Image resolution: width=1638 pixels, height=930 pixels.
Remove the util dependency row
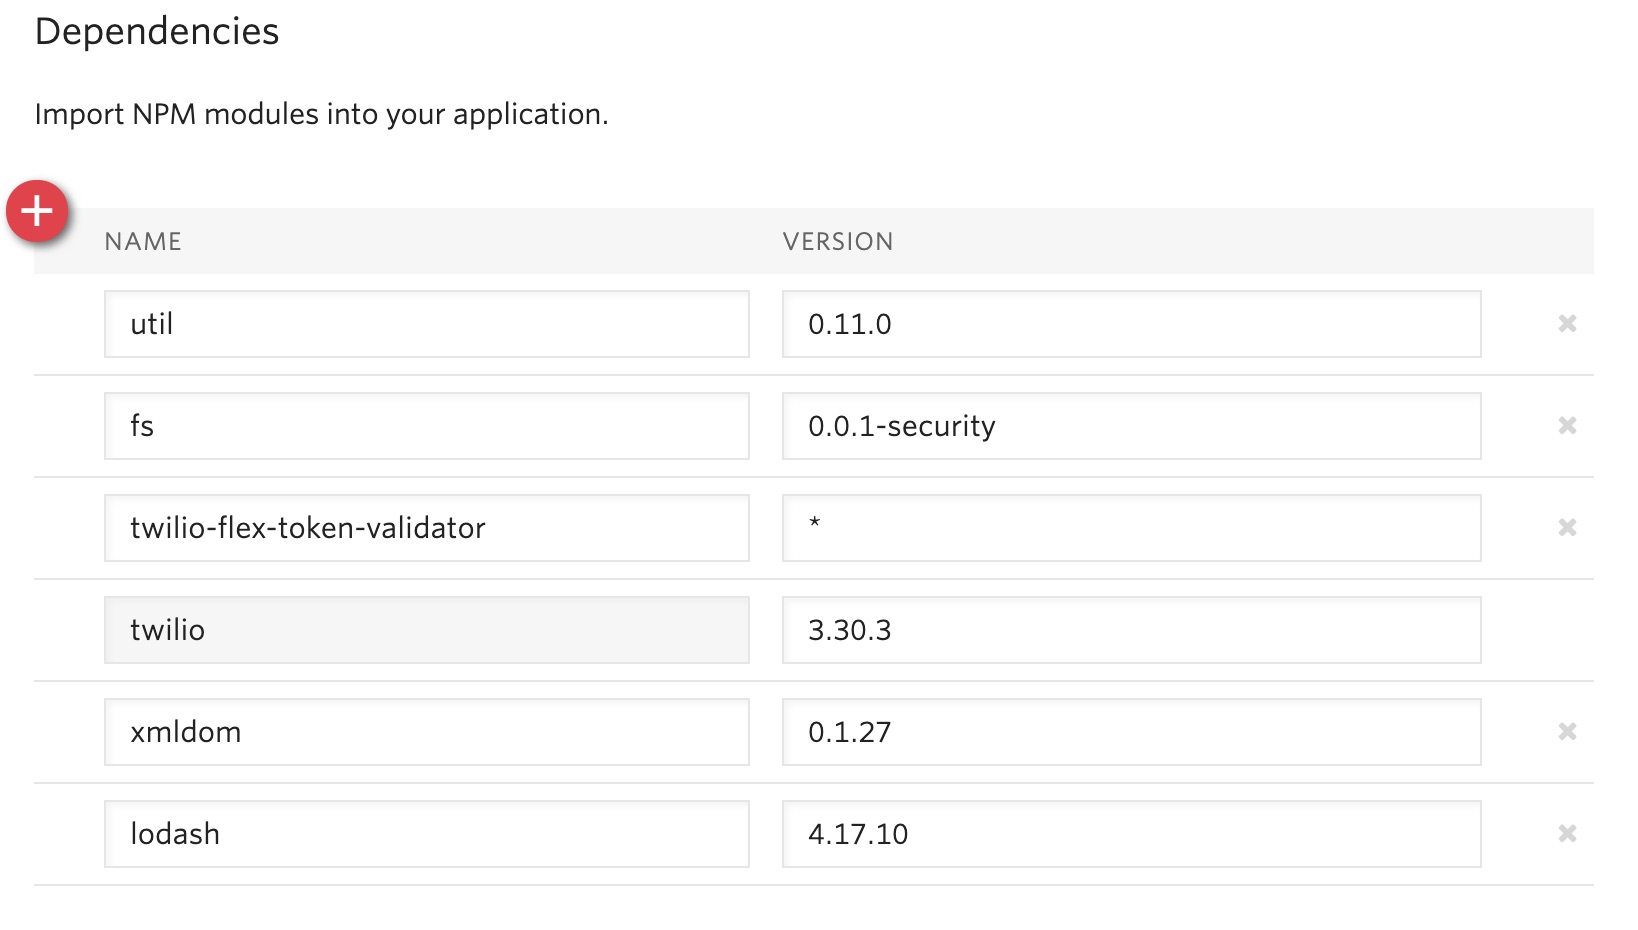[1567, 323]
